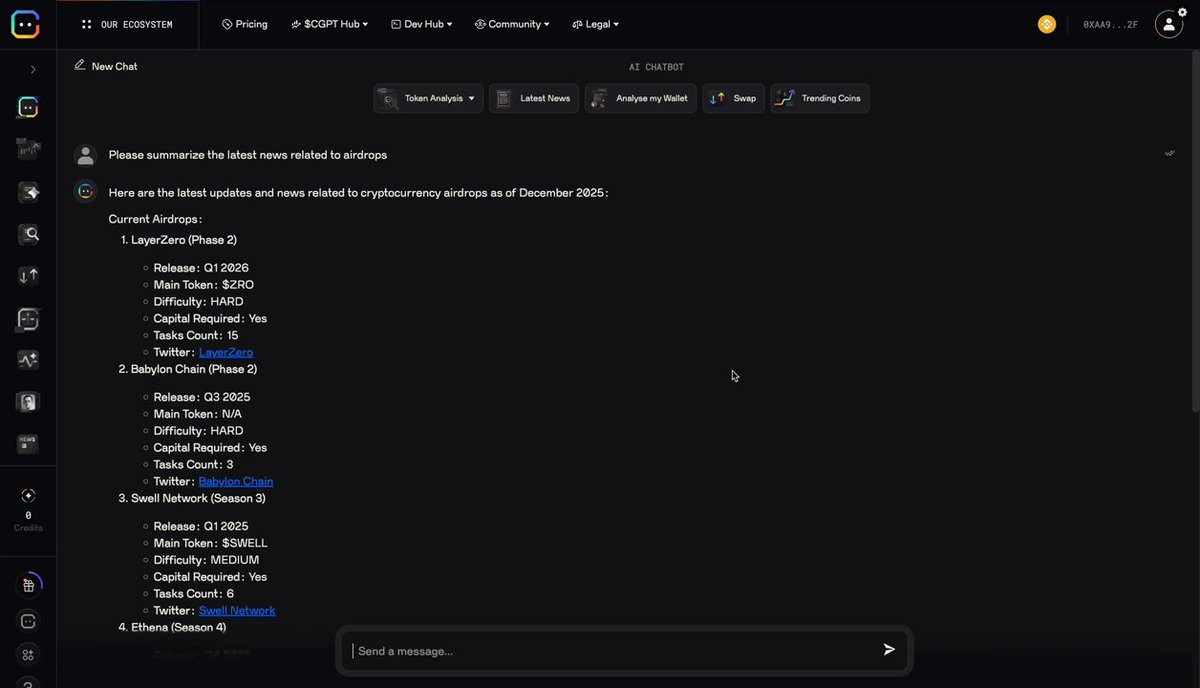The width and height of the screenshot is (1200, 688).
Task: Open the ChainGPT logo home icon
Action: 26,24
